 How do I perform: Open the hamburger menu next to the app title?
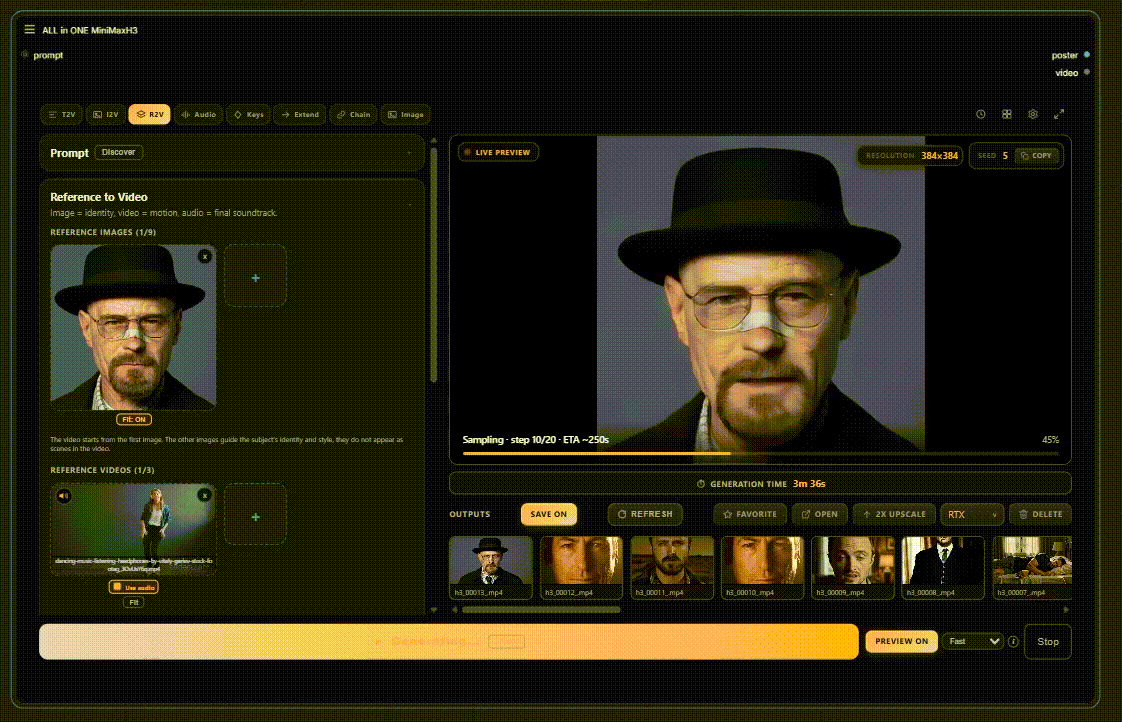(29, 30)
